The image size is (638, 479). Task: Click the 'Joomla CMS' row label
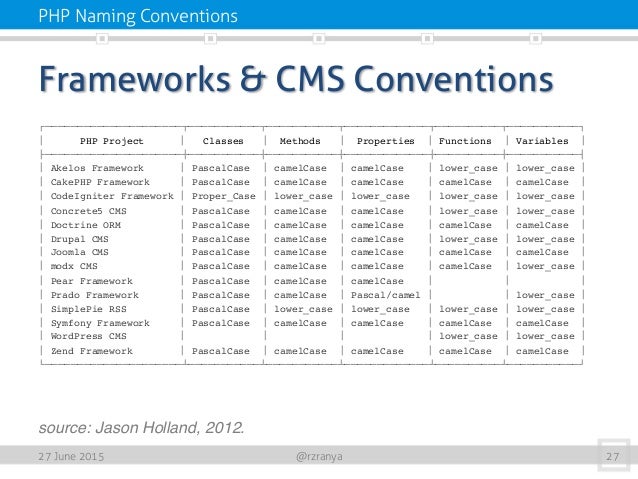[x=80, y=252]
